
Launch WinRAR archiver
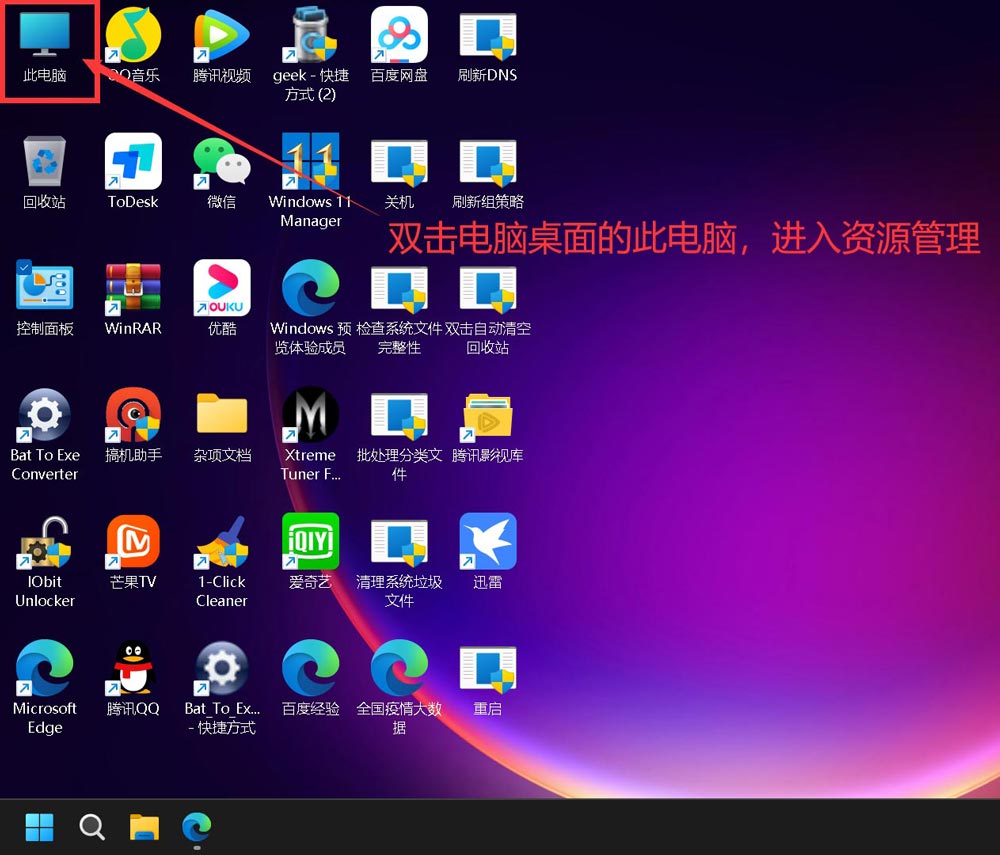click(x=133, y=292)
